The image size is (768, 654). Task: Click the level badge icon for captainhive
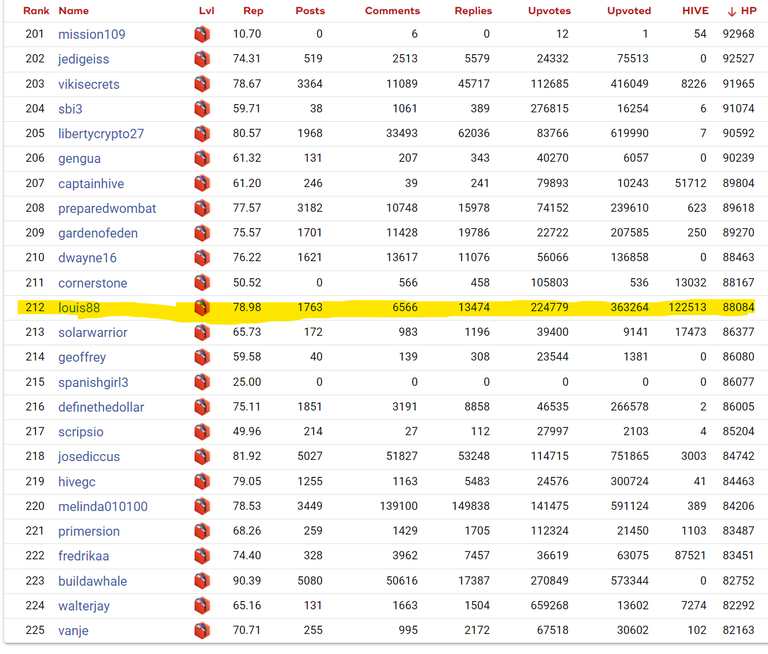pos(202,183)
